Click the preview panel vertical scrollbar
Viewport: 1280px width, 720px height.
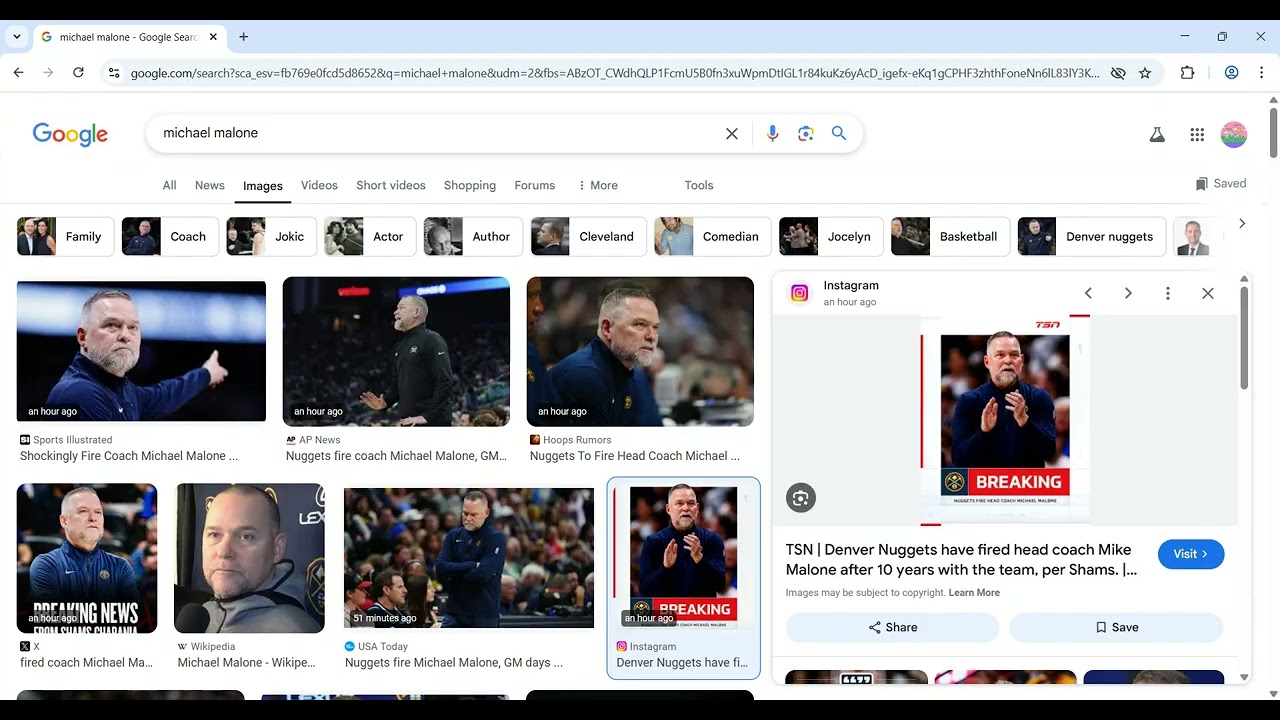point(1244,338)
